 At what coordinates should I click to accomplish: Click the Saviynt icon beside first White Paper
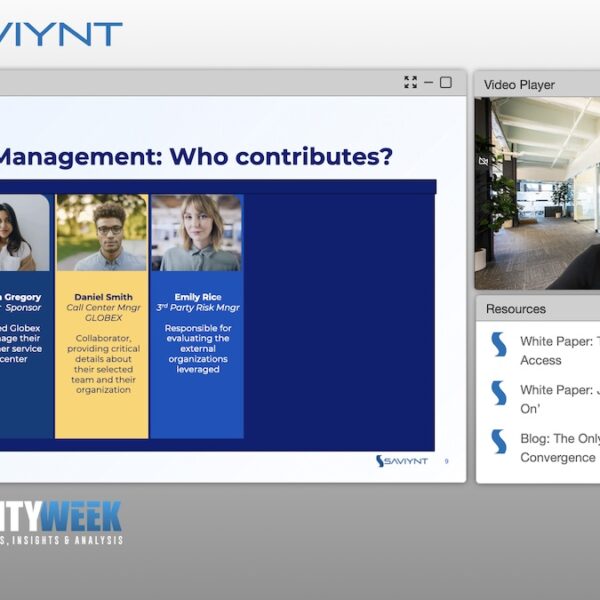(498, 345)
